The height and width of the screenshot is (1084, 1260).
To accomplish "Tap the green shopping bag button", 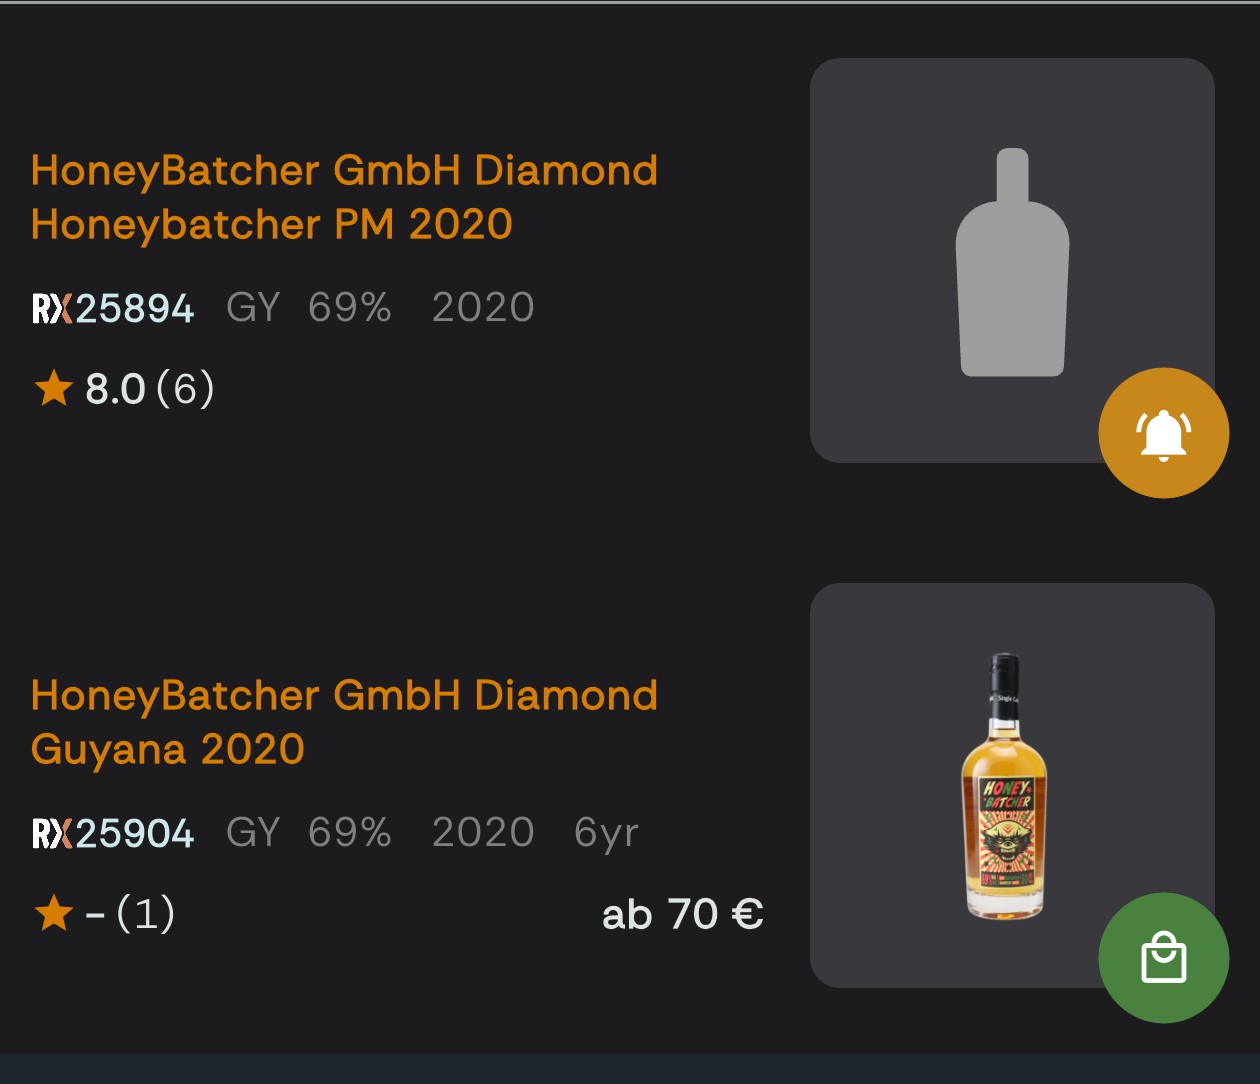I will coord(1163,958).
